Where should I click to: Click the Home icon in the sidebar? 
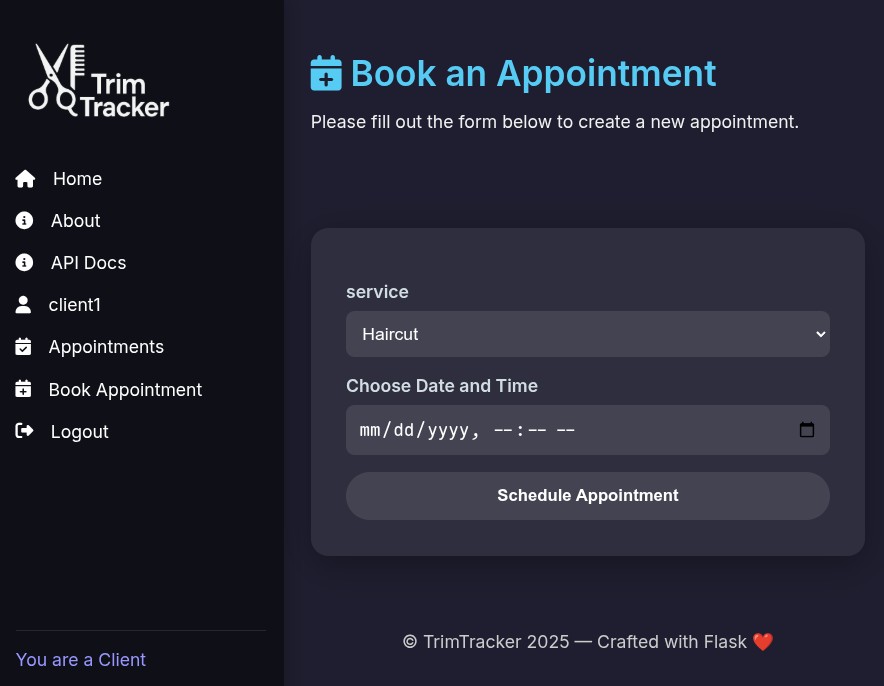pyautogui.click(x=25, y=178)
